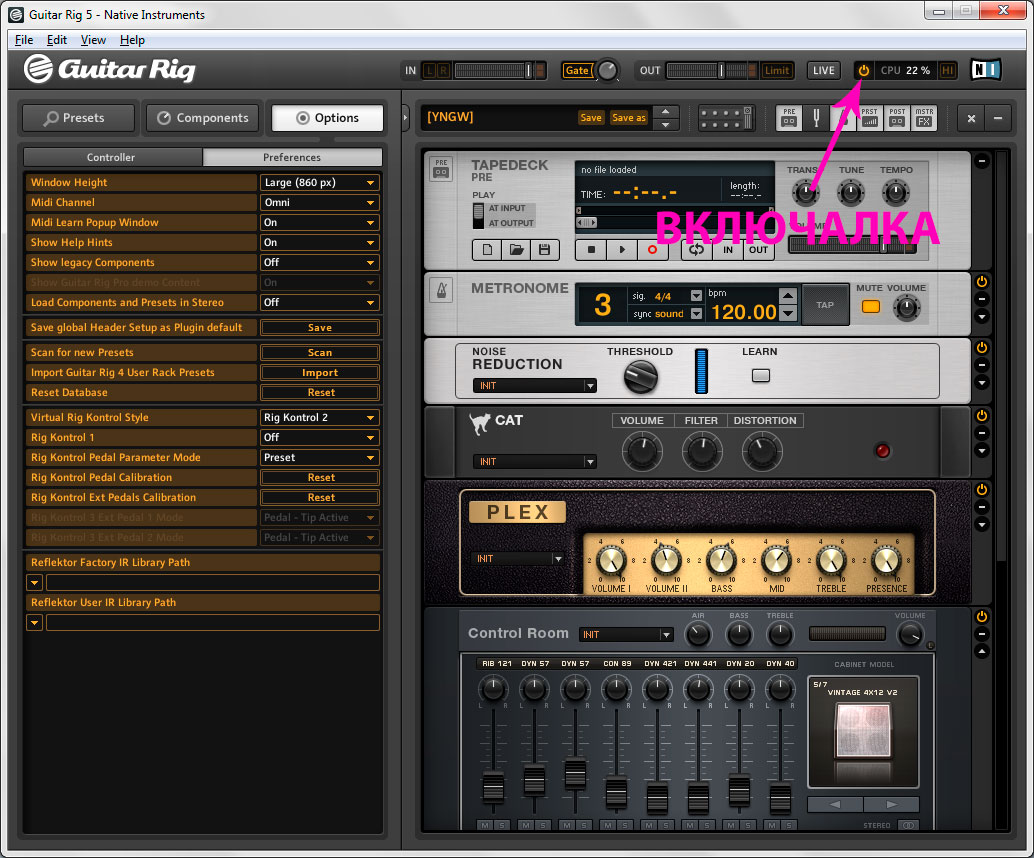Show the Preset Volume PRST tool
Screen dimensions: 1034x858
coord(870,118)
